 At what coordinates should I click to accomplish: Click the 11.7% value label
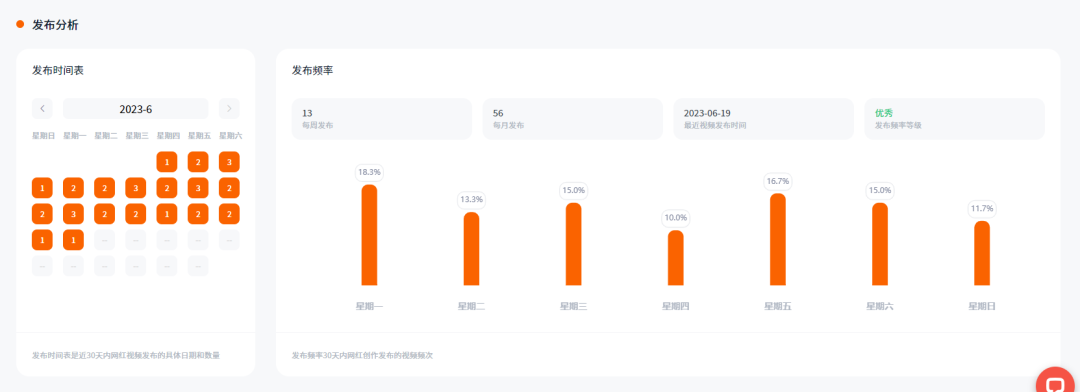coord(982,209)
